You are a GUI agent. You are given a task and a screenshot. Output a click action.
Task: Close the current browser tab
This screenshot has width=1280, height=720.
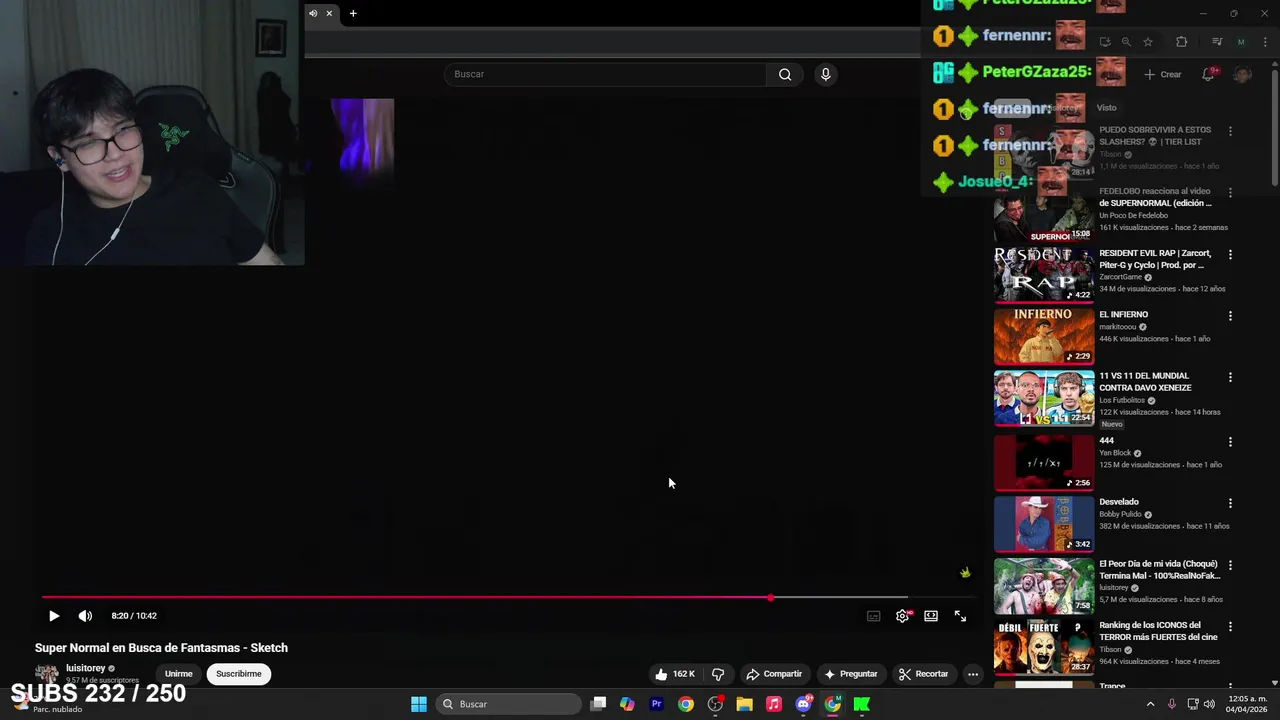coord(329,13)
